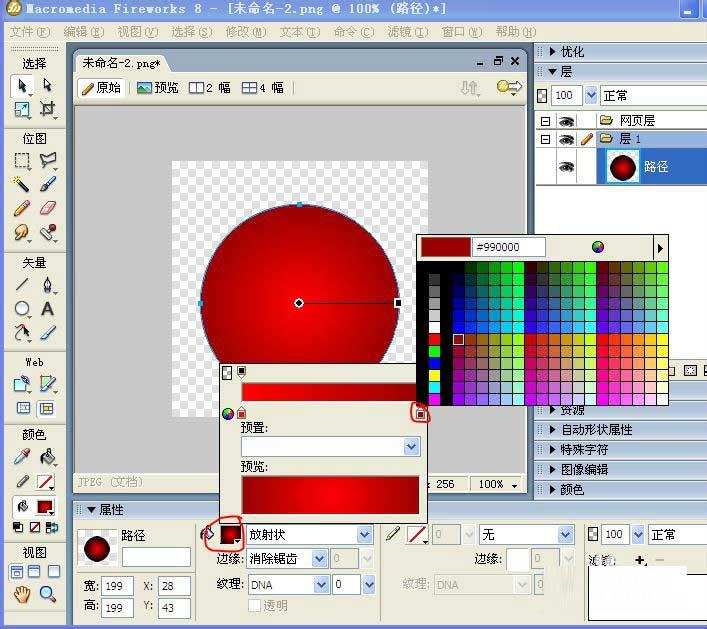Viewport: 707px width, 629px height.
Task: Click the 4 幅 view button
Action: (x=262, y=88)
